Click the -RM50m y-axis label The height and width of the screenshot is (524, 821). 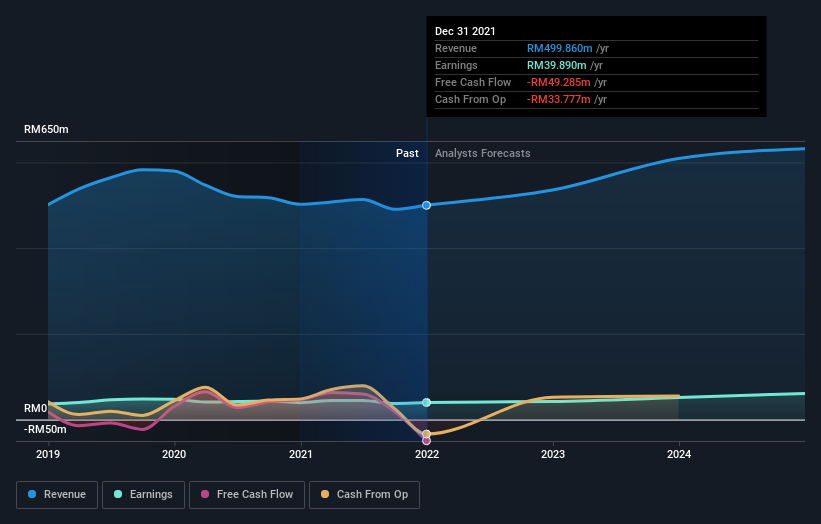pyautogui.click(x=45, y=429)
